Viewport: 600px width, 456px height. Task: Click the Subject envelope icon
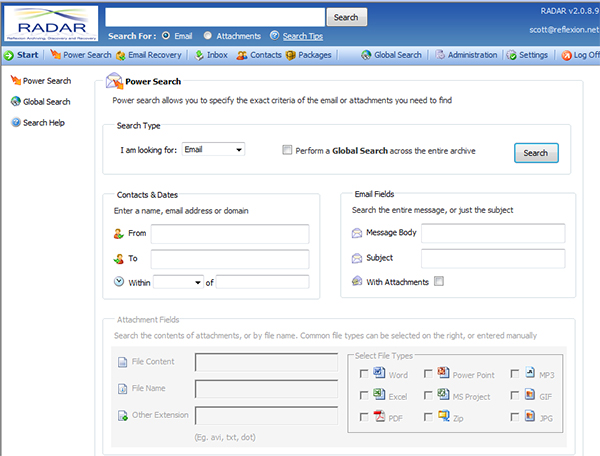pyautogui.click(x=357, y=258)
